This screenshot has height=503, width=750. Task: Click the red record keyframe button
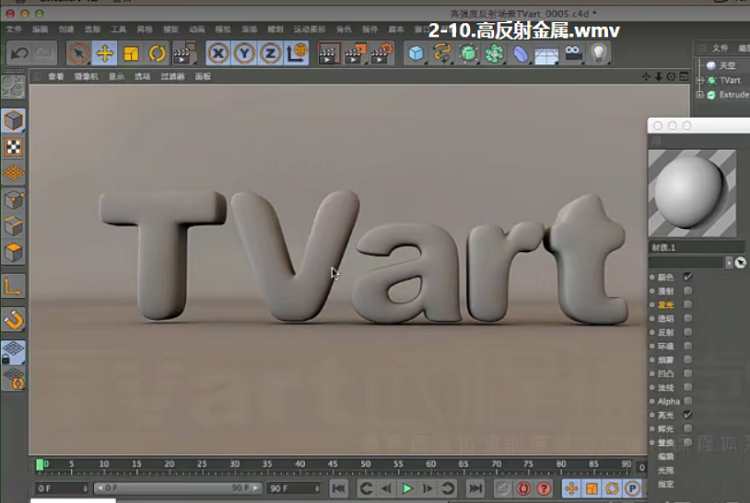(x=524, y=488)
